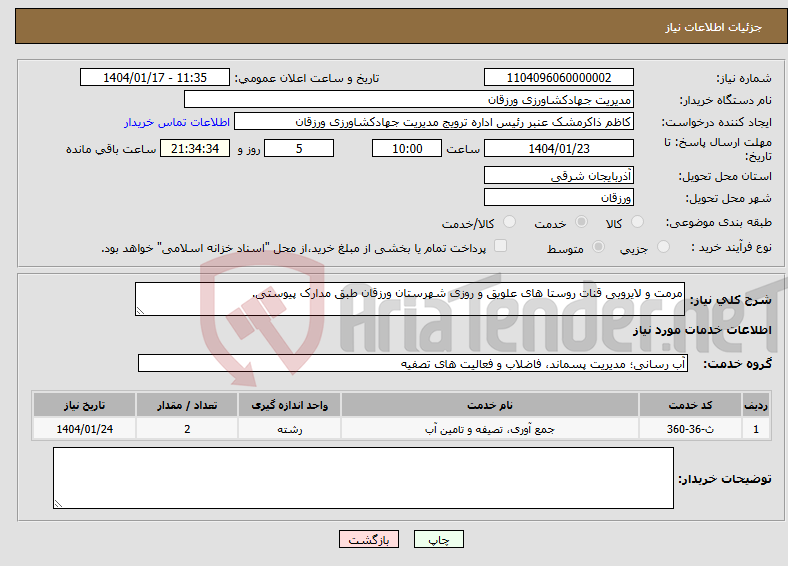
Task: Click the quantity cell showing 2
Action: pyautogui.click(x=187, y=429)
